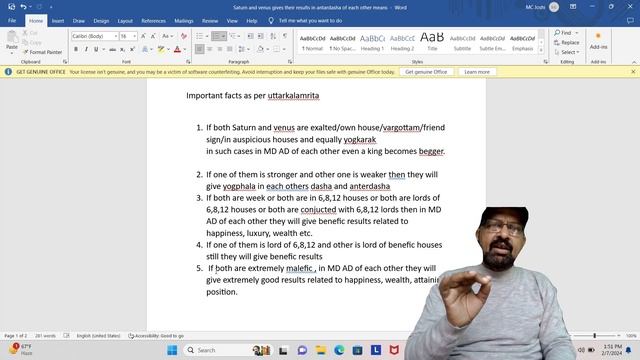Click the Add-ins icon

coord(598,41)
